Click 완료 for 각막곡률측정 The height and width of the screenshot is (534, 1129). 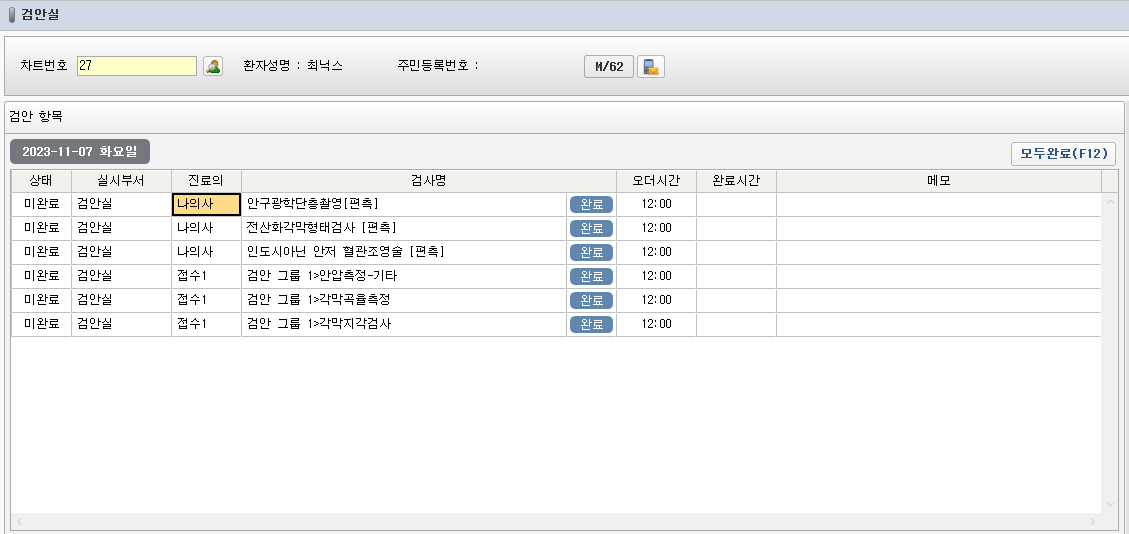[591, 300]
